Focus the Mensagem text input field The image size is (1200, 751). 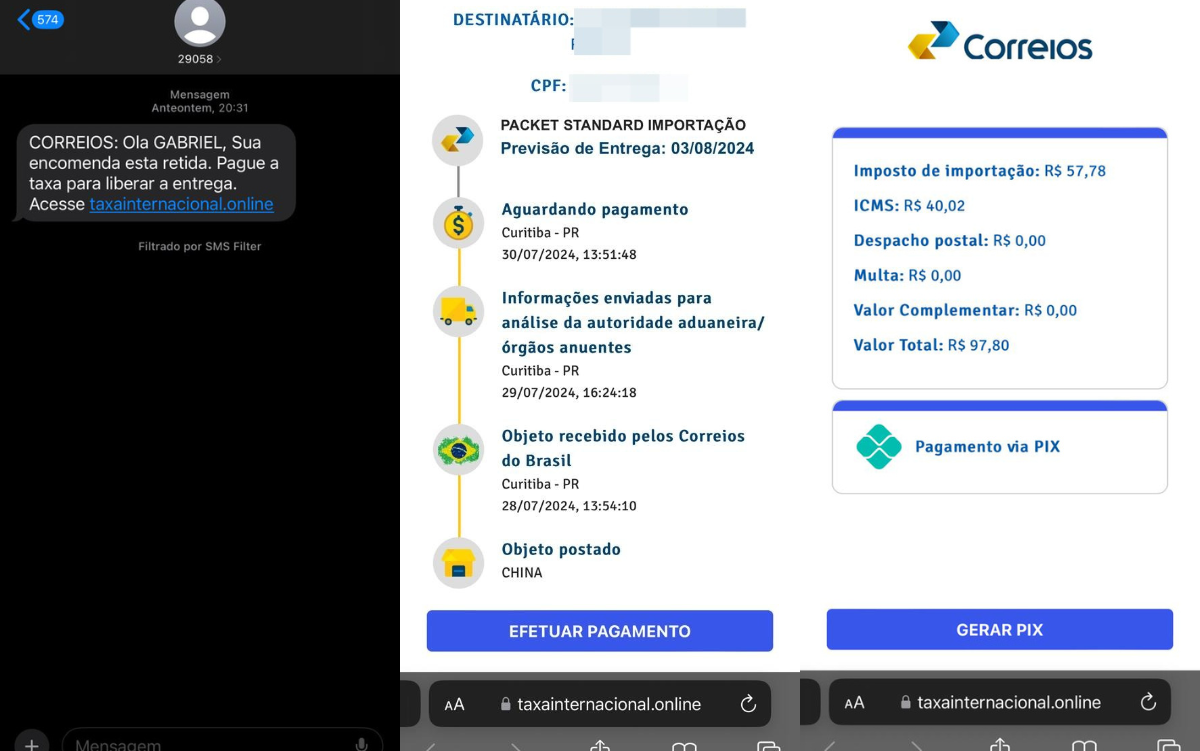pos(222,744)
